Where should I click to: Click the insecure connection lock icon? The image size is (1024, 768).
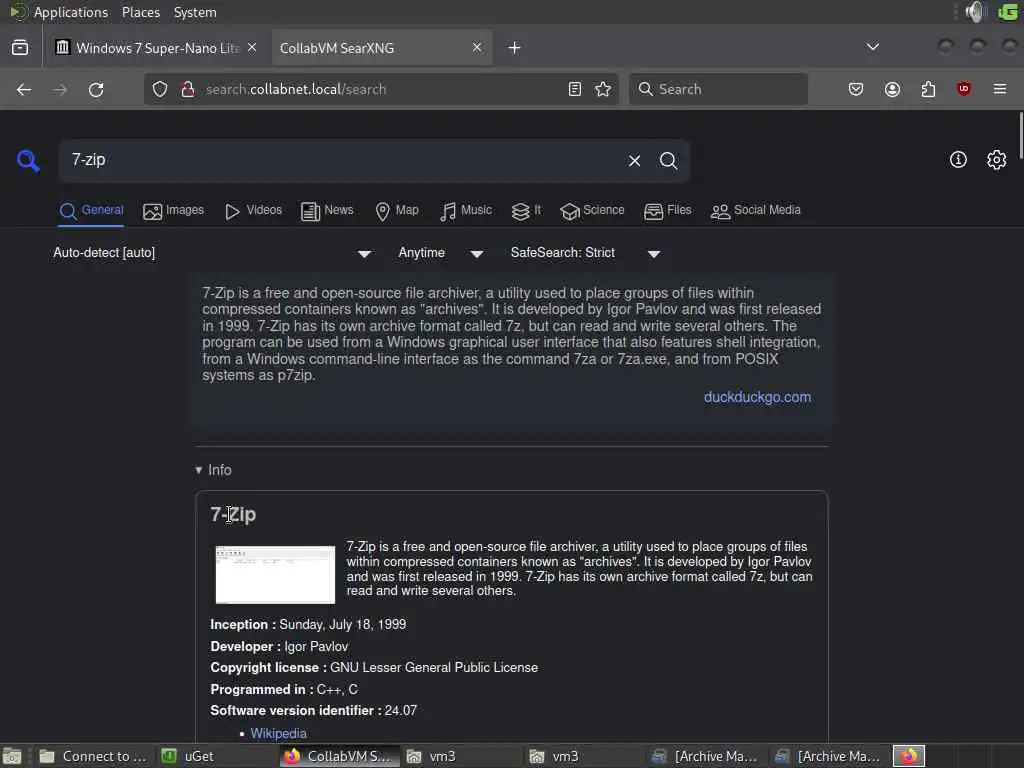pos(188,89)
